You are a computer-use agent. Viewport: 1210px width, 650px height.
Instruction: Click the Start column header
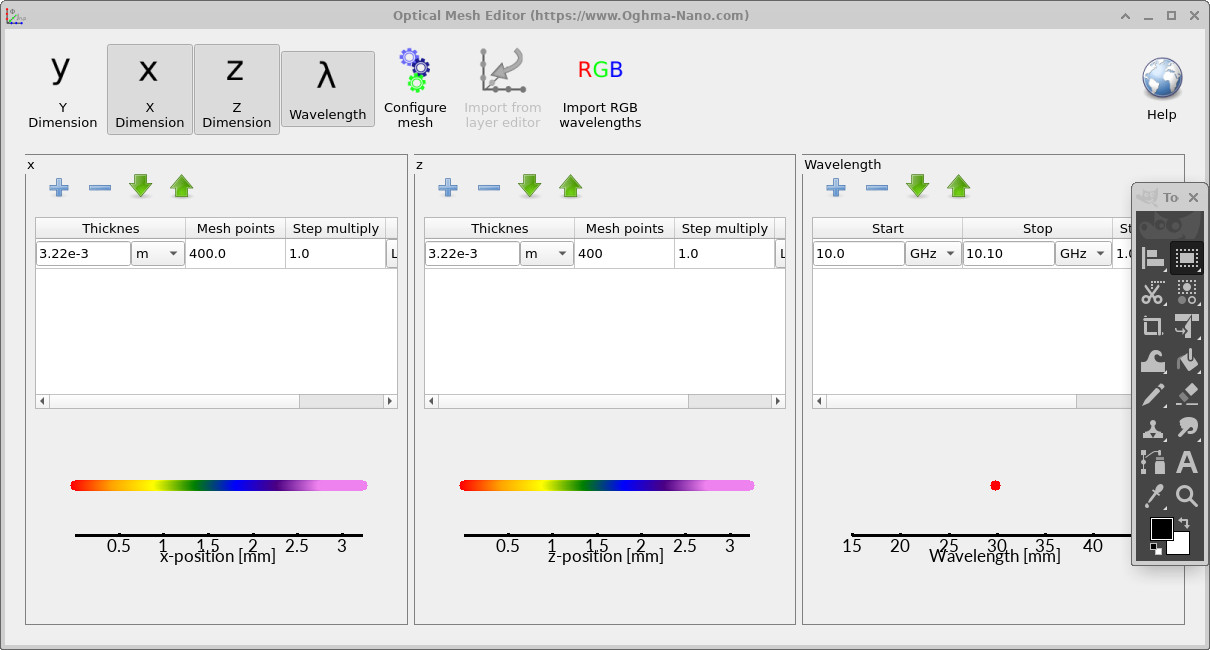[x=888, y=228]
